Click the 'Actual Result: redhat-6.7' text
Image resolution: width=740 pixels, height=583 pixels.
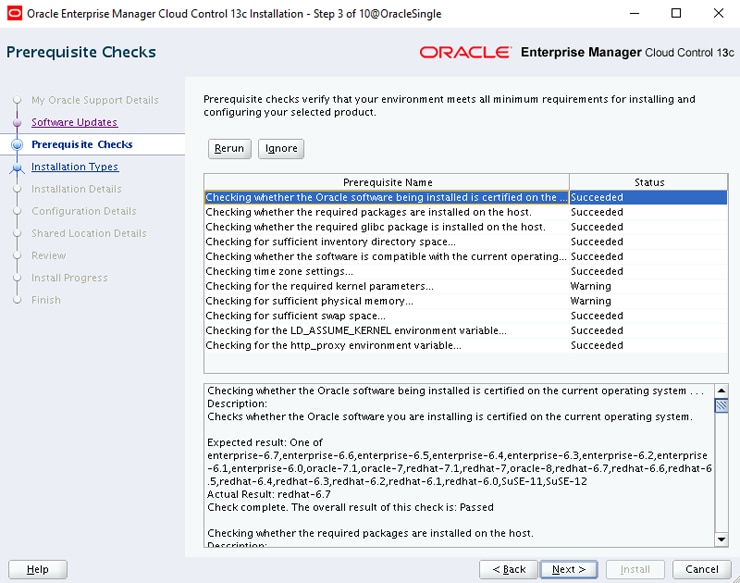269,494
